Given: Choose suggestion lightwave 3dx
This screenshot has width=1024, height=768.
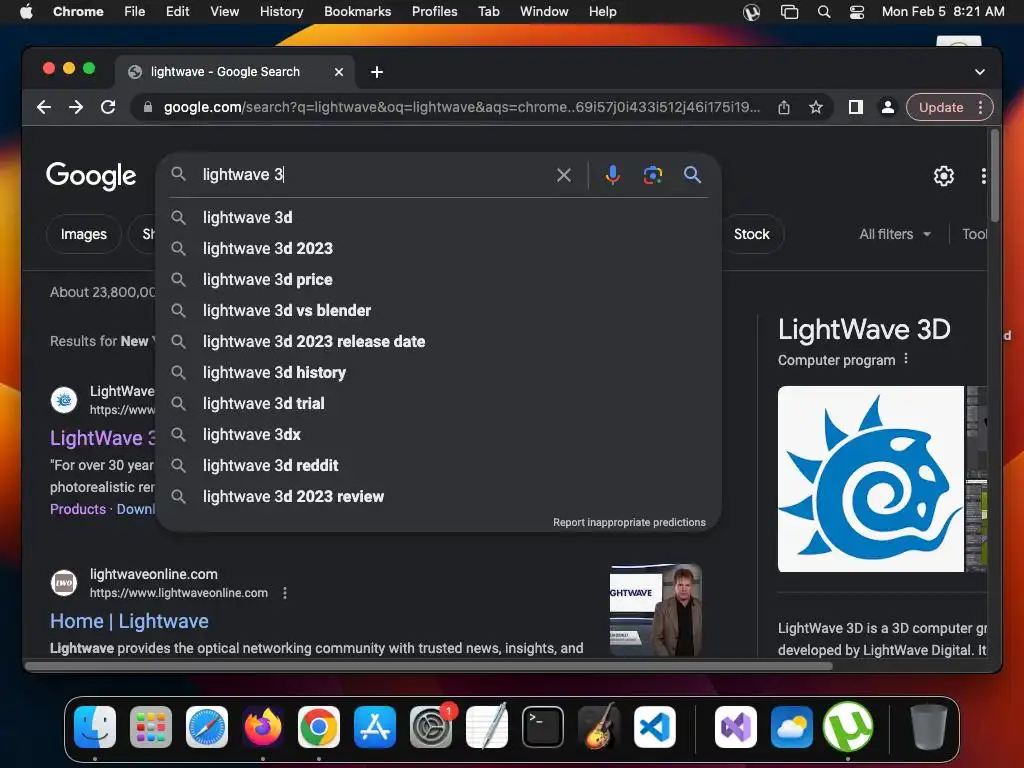Looking at the screenshot, I should click(x=439, y=434).
